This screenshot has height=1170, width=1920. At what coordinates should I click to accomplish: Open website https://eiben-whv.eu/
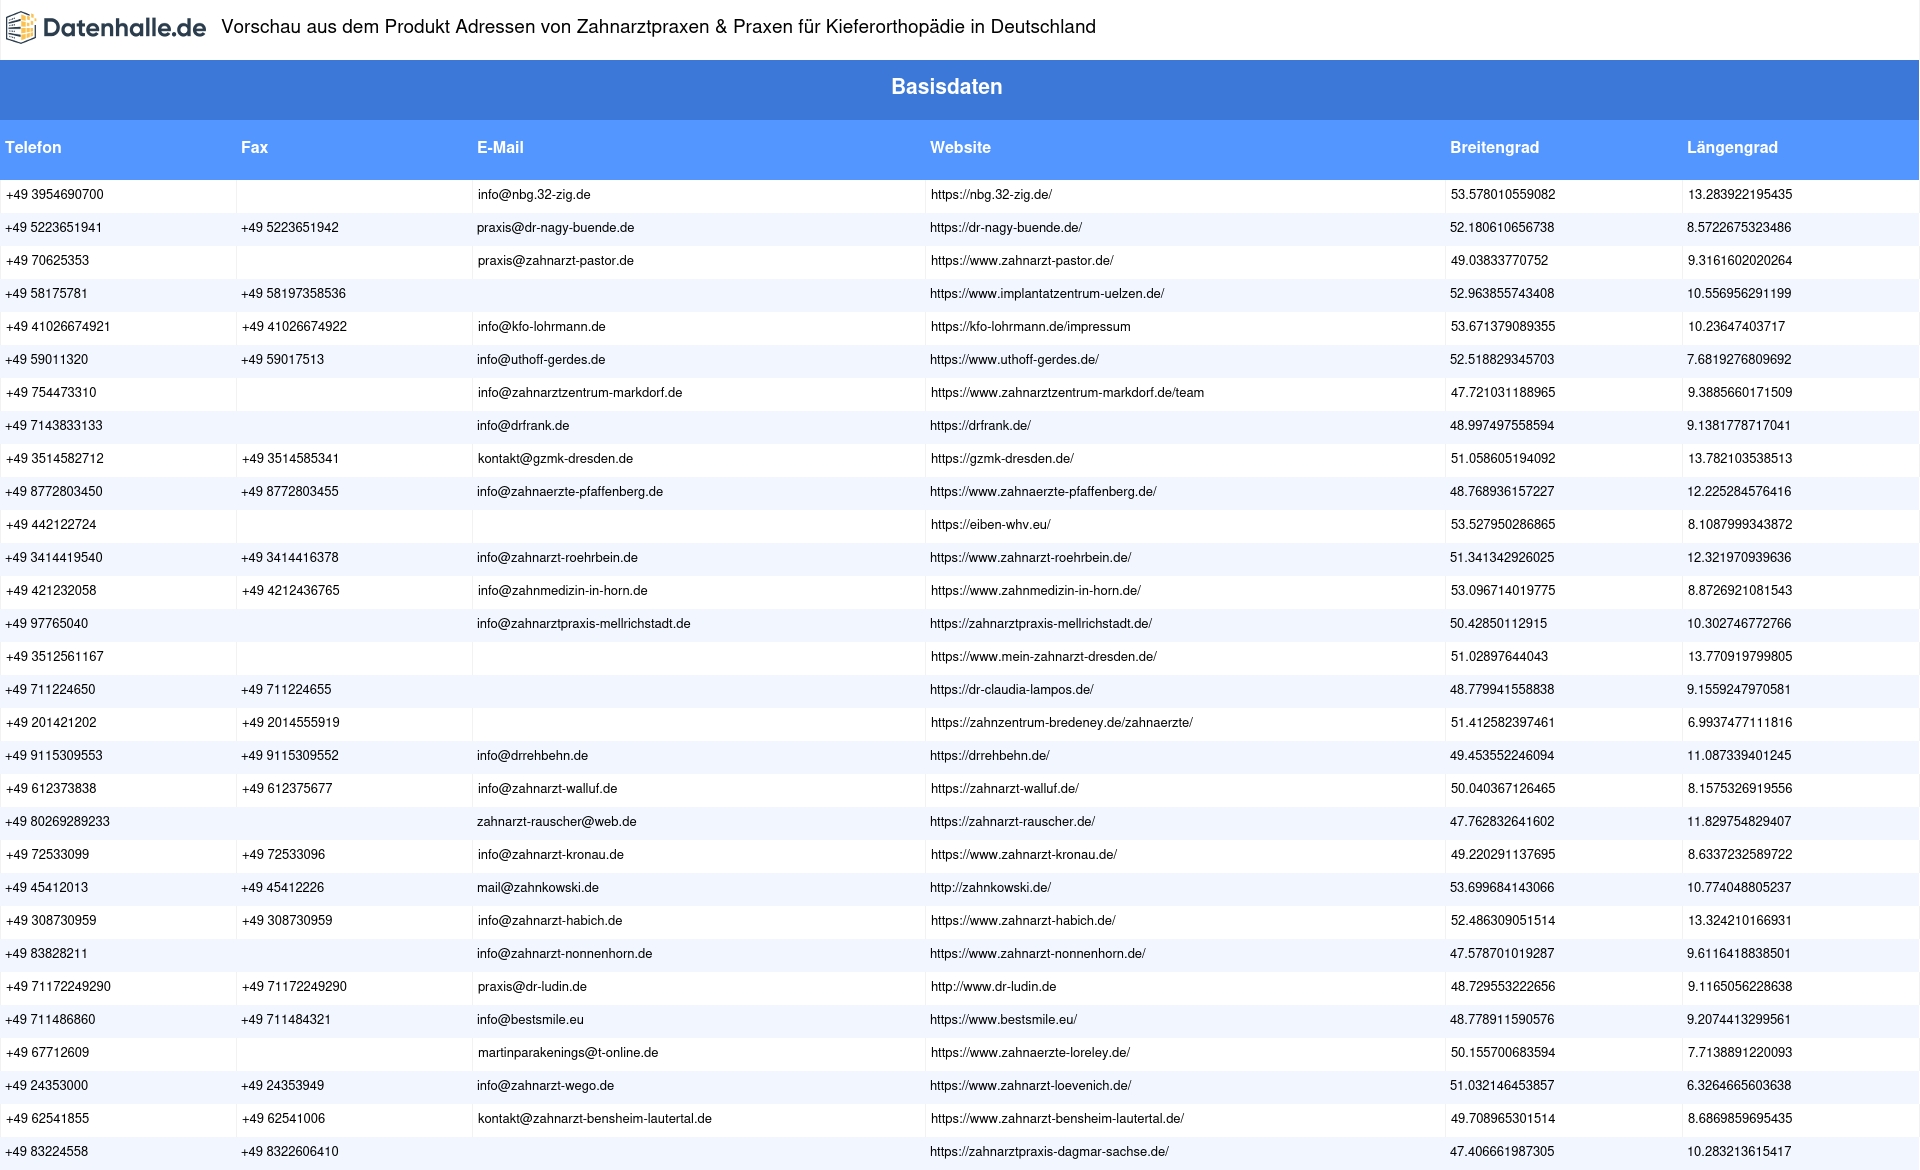pyautogui.click(x=990, y=525)
